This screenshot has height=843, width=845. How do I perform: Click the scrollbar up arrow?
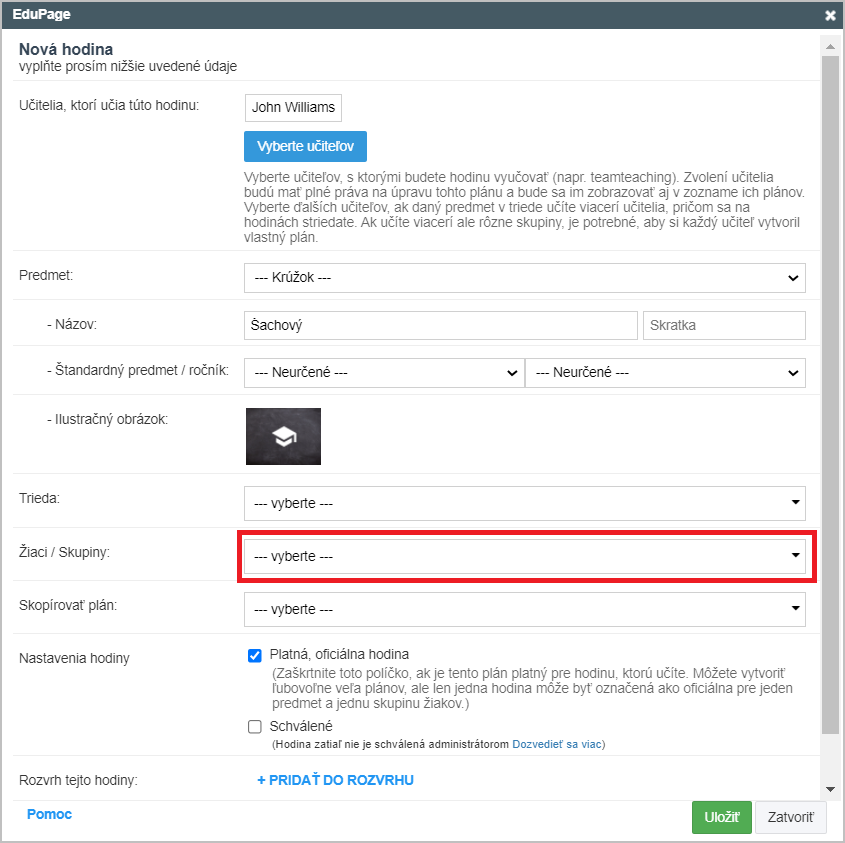tap(830, 47)
